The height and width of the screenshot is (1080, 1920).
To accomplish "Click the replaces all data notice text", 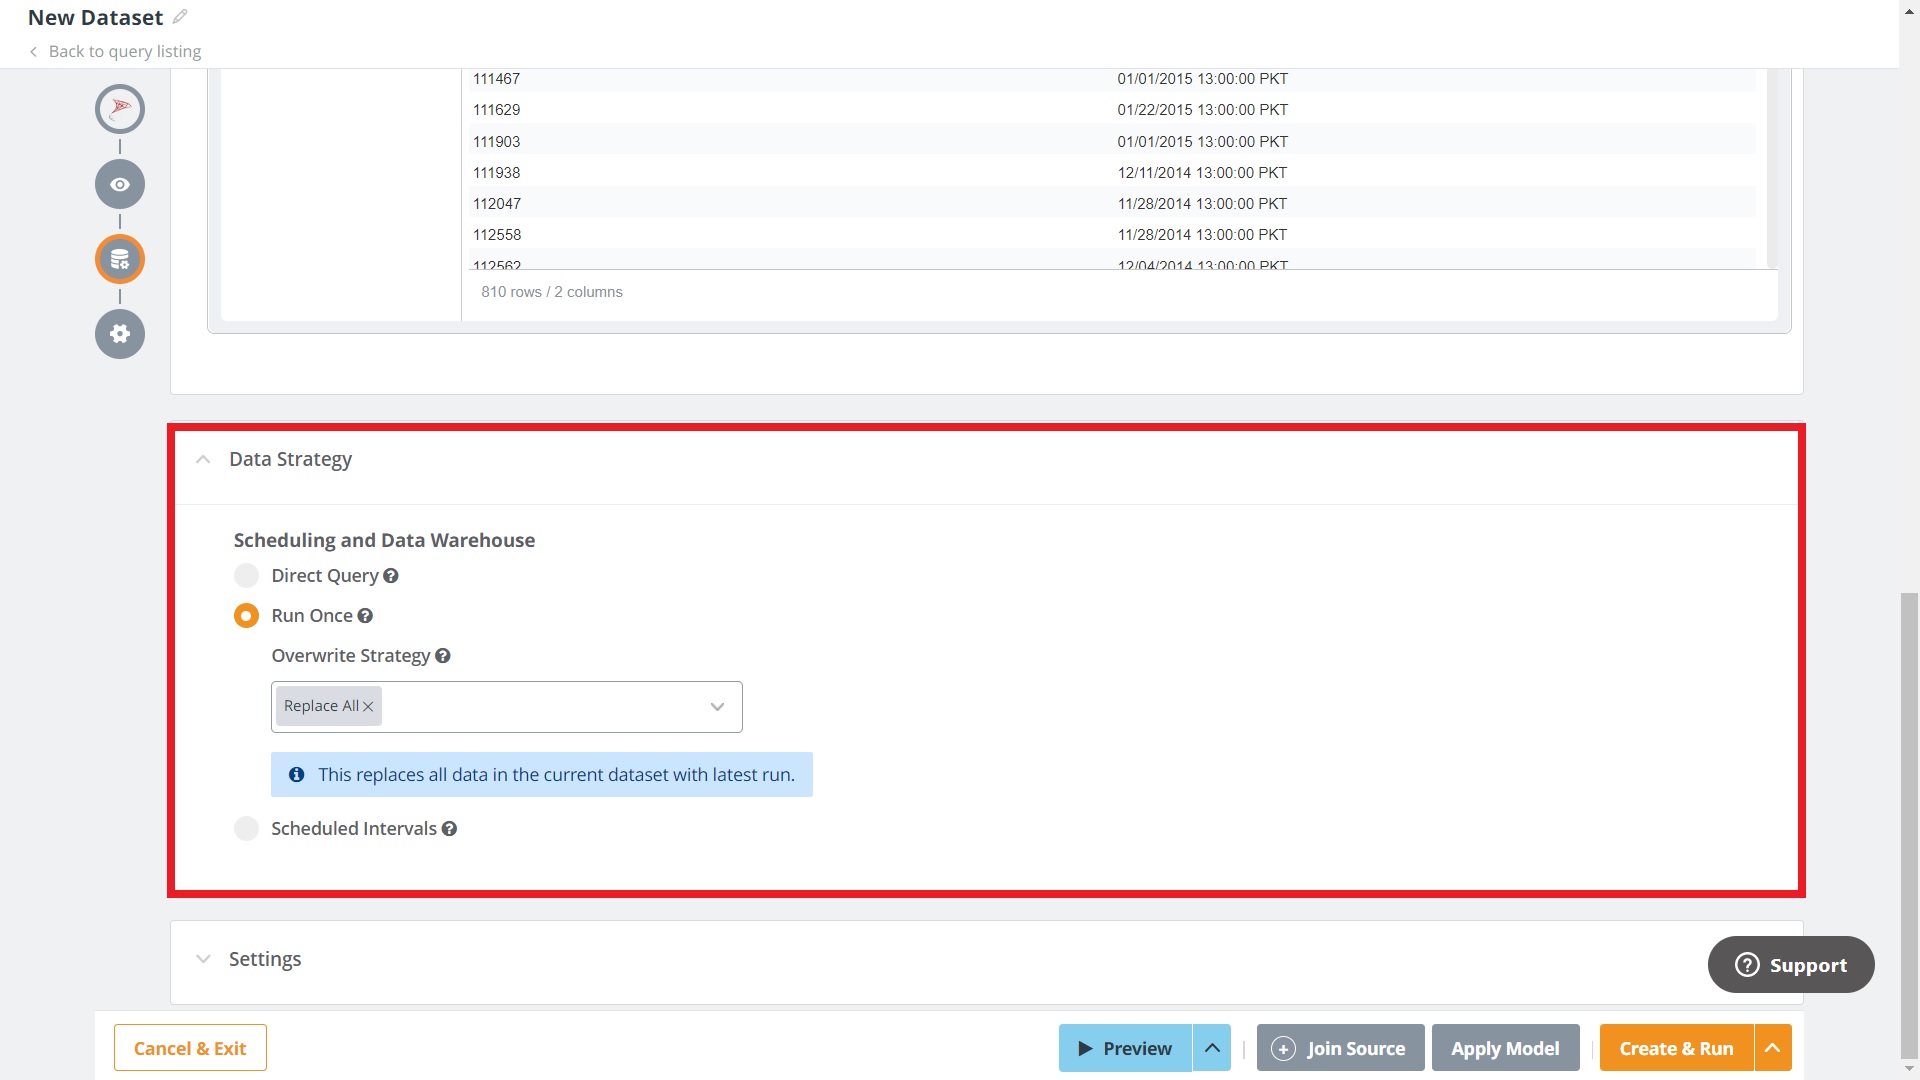I will pos(557,775).
